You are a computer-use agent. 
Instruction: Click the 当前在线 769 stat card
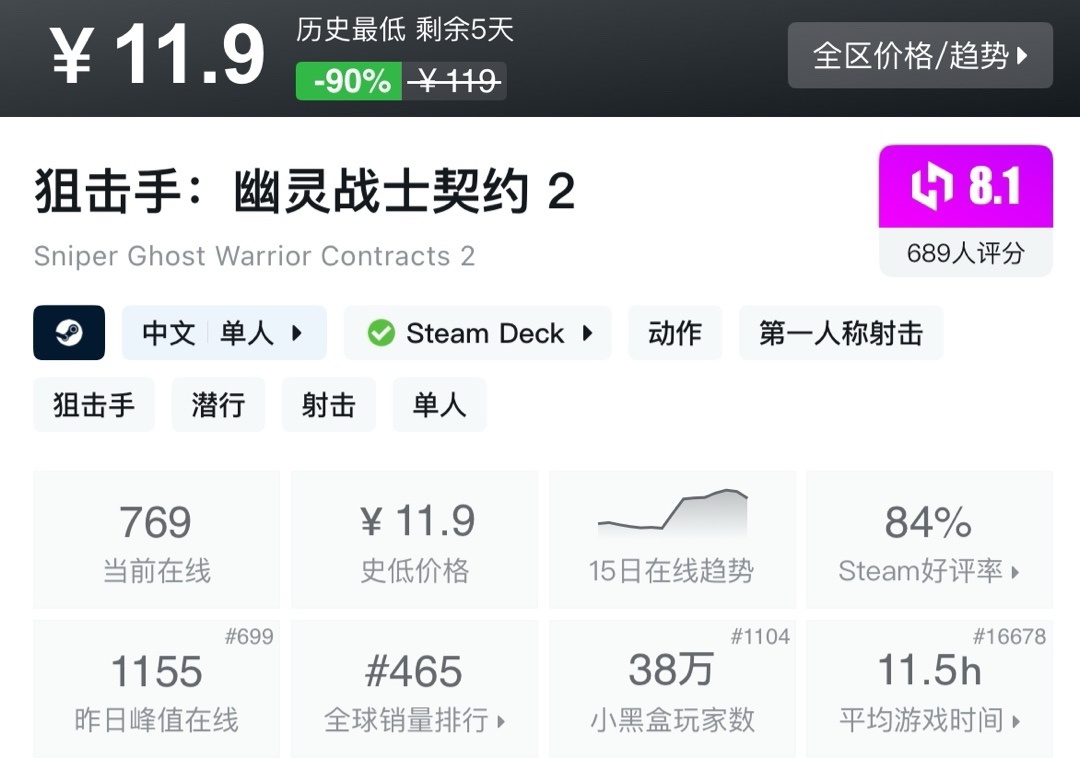156,540
